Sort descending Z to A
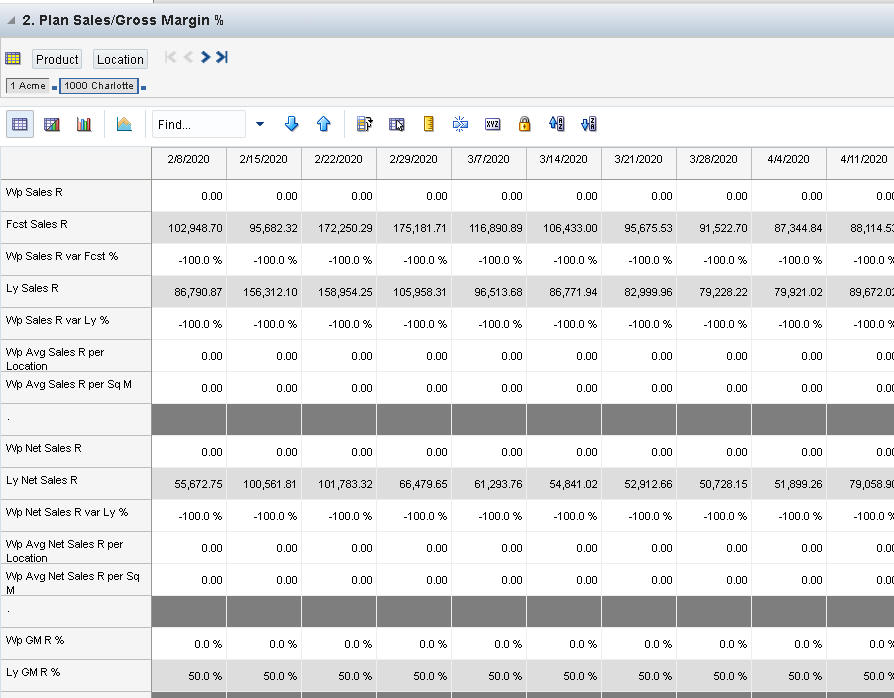894x698 pixels. (x=588, y=124)
